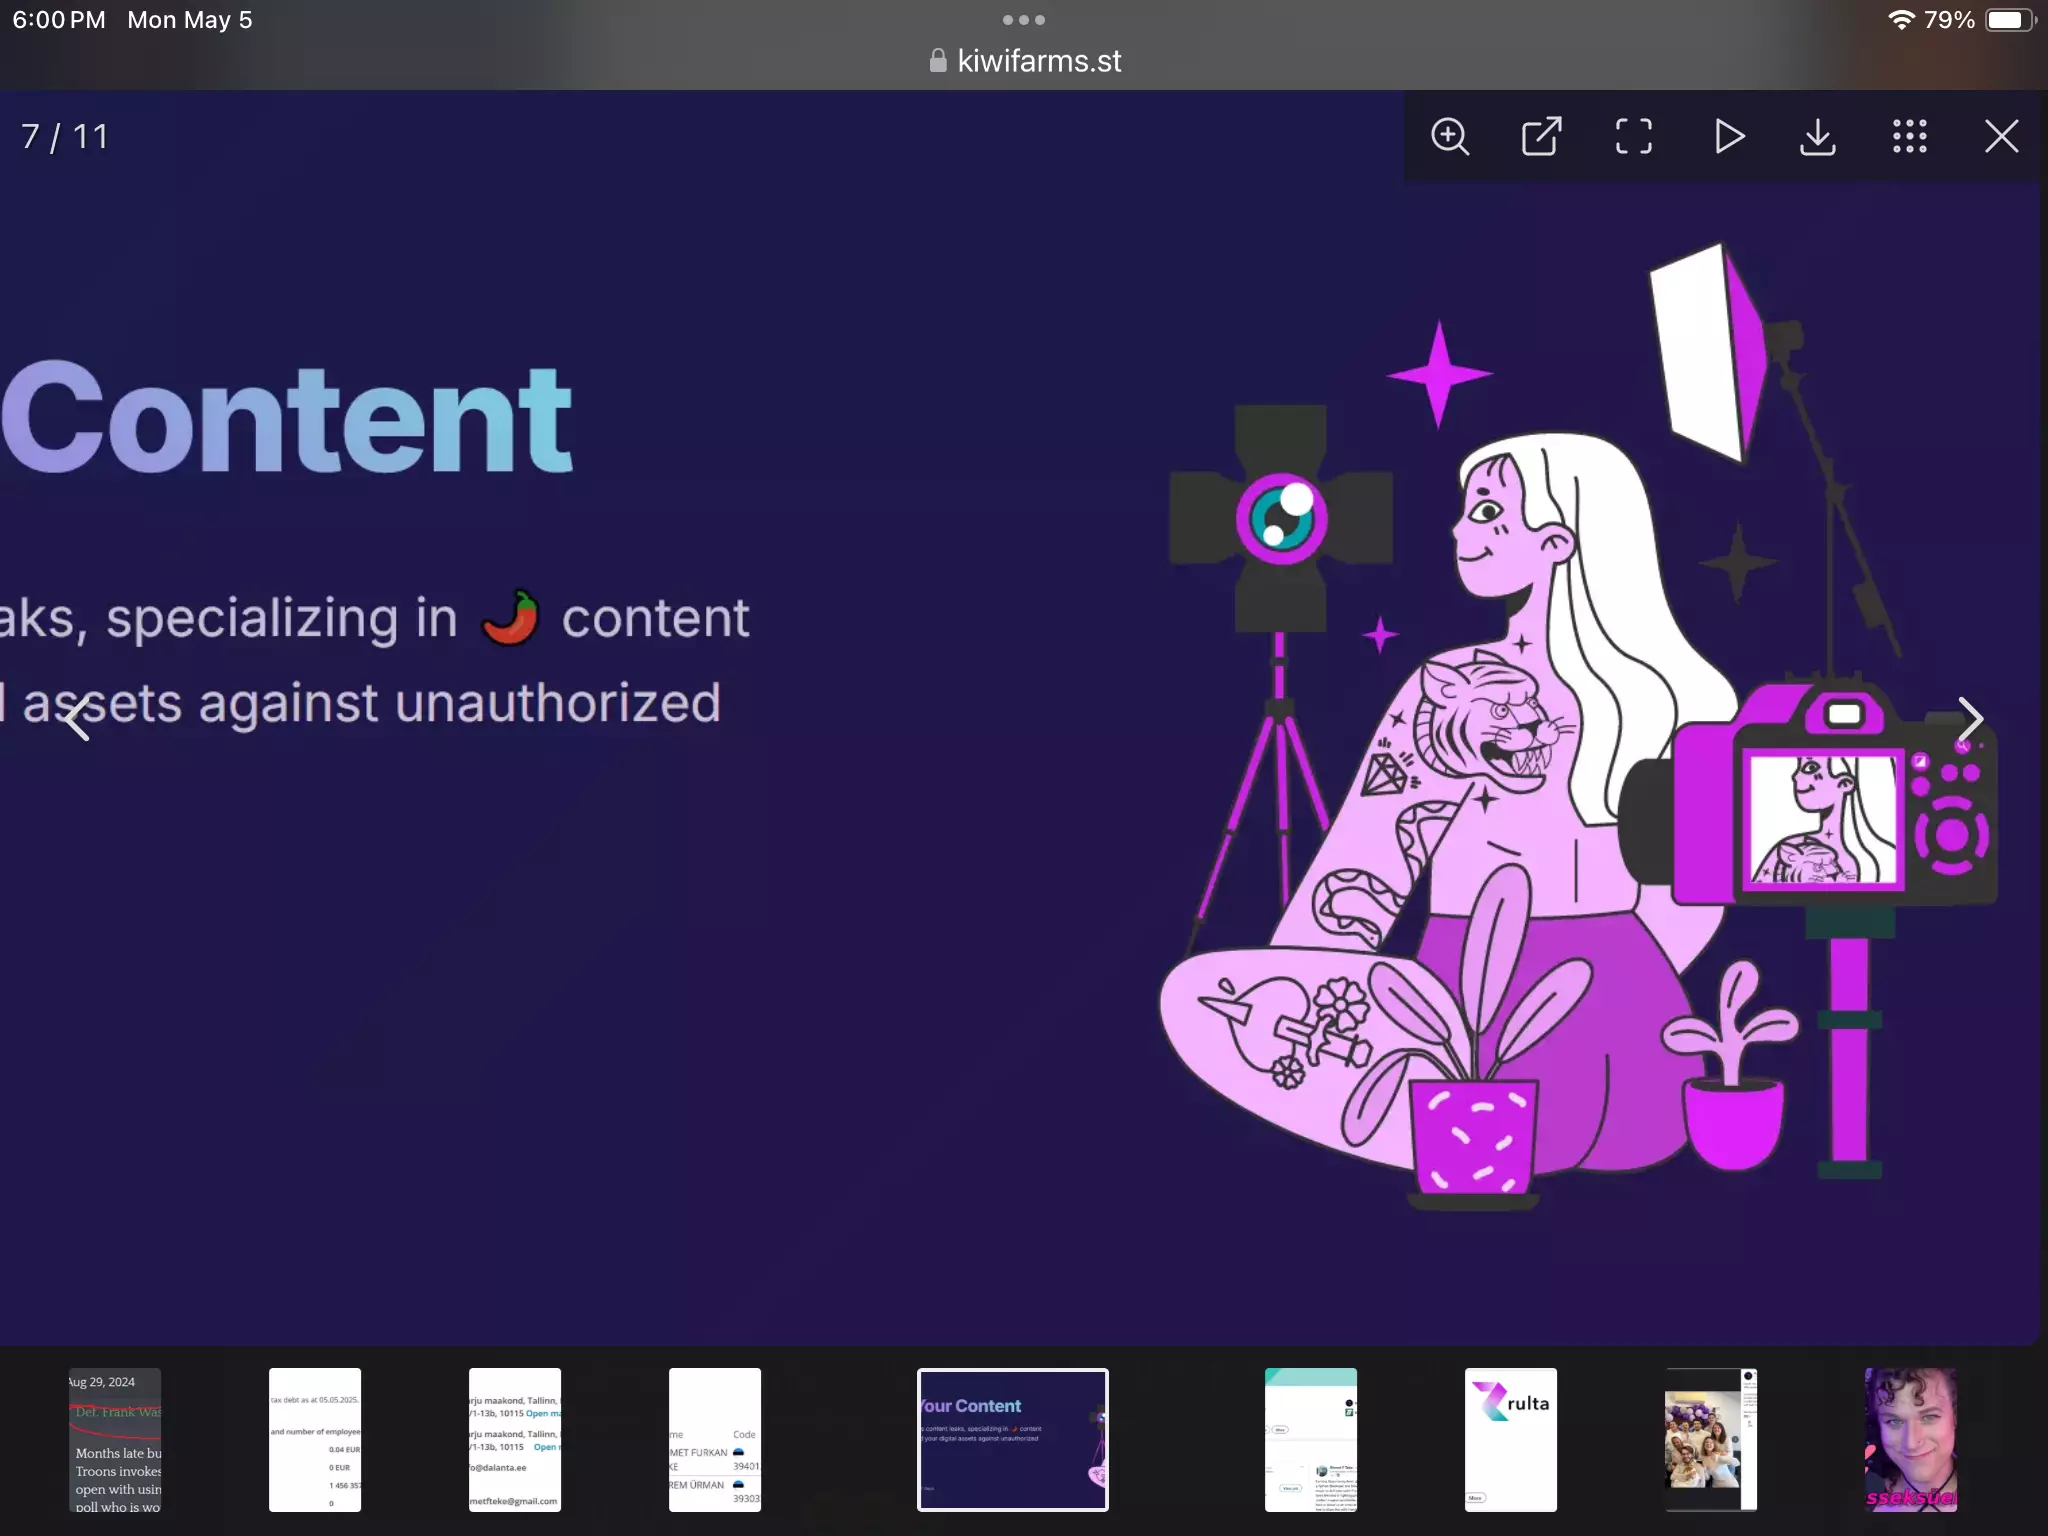
Task: Open image in new tab icon
Action: [x=1542, y=137]
